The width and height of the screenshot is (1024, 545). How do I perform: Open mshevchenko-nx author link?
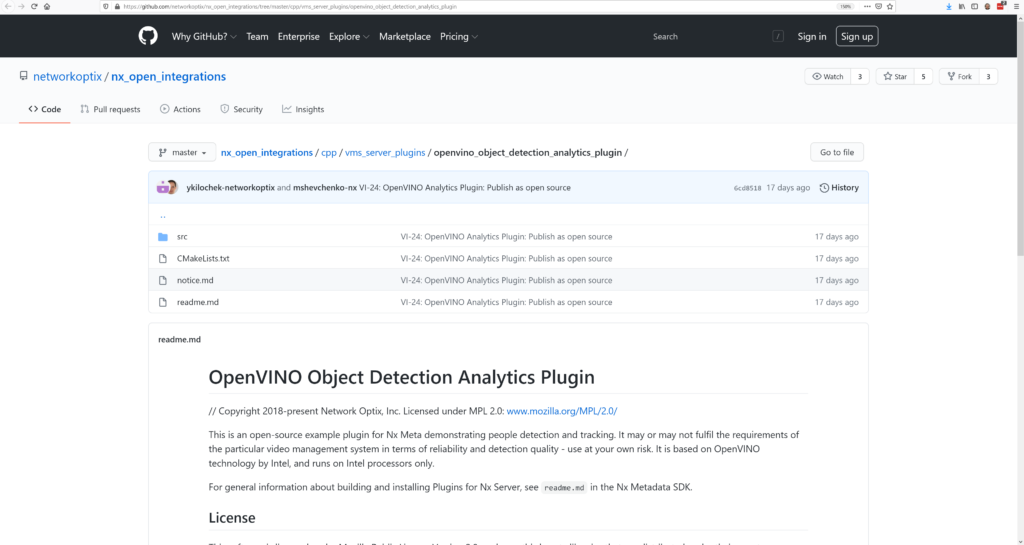[x=325, y=187]
